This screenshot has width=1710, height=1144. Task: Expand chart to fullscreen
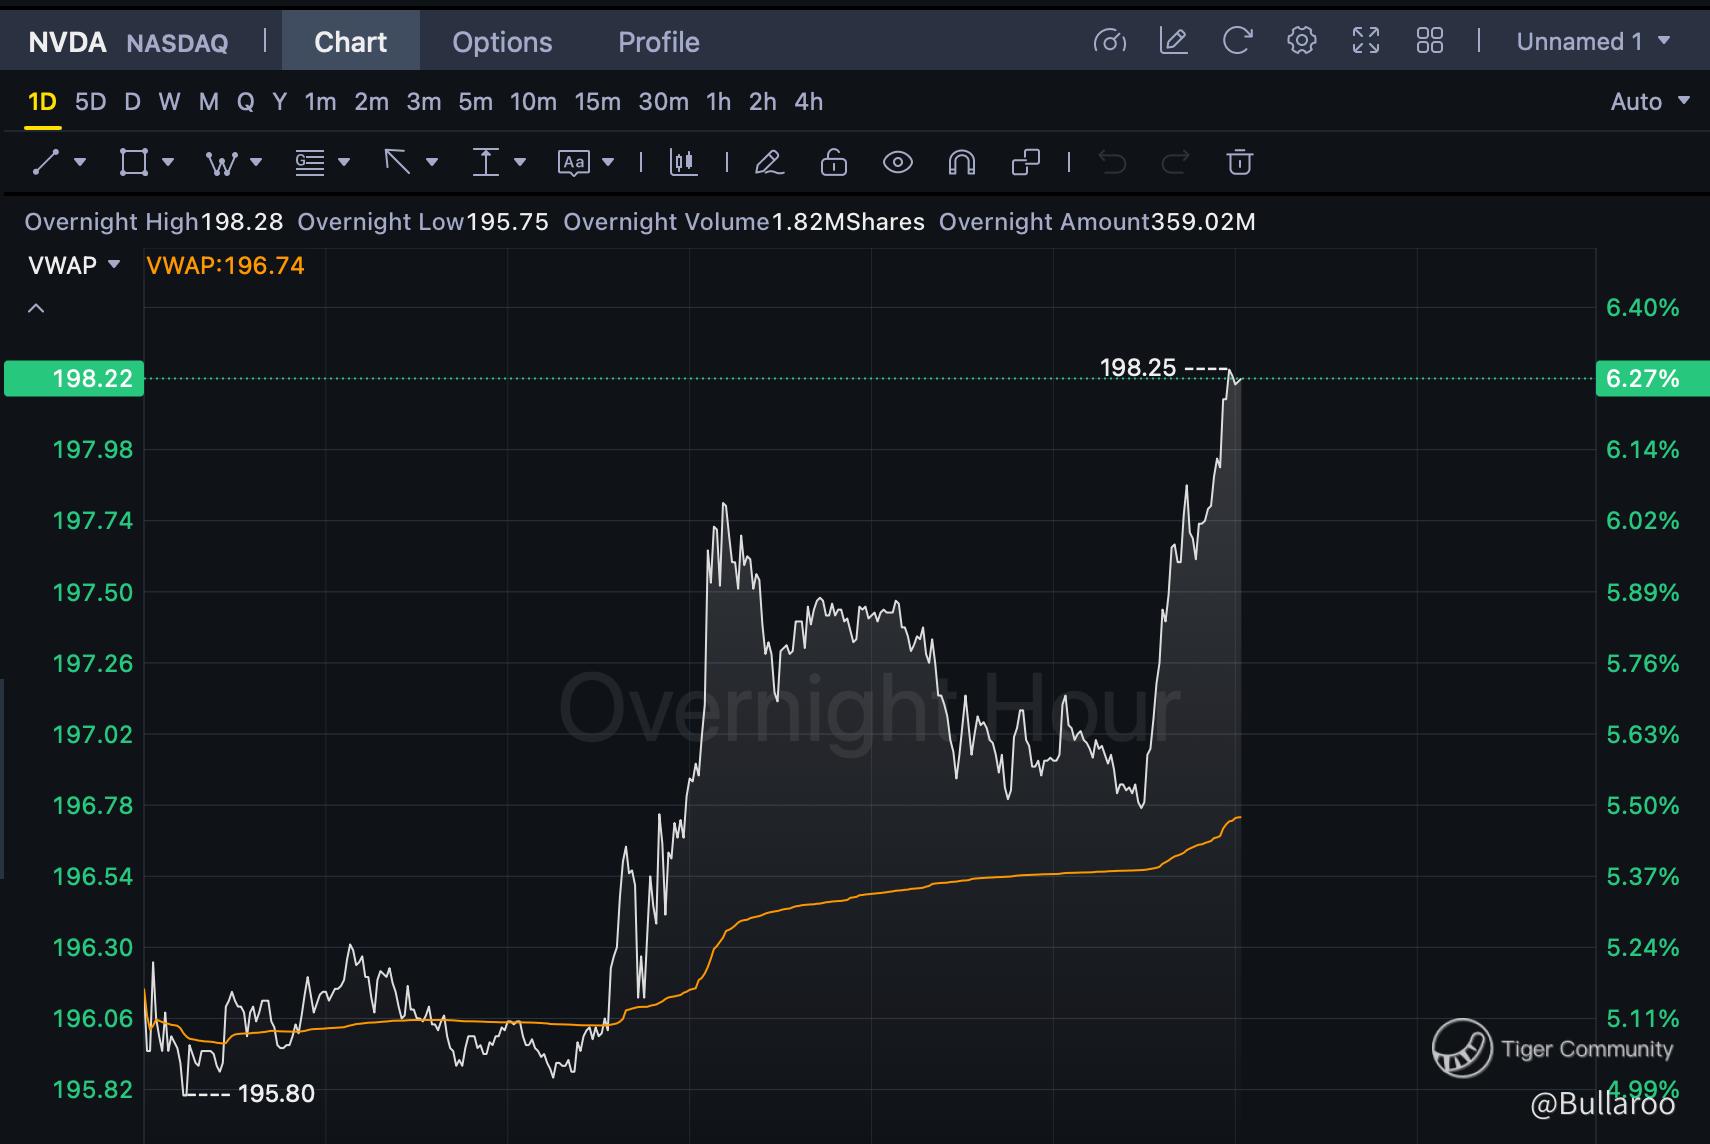click(x=1365, y=41)
